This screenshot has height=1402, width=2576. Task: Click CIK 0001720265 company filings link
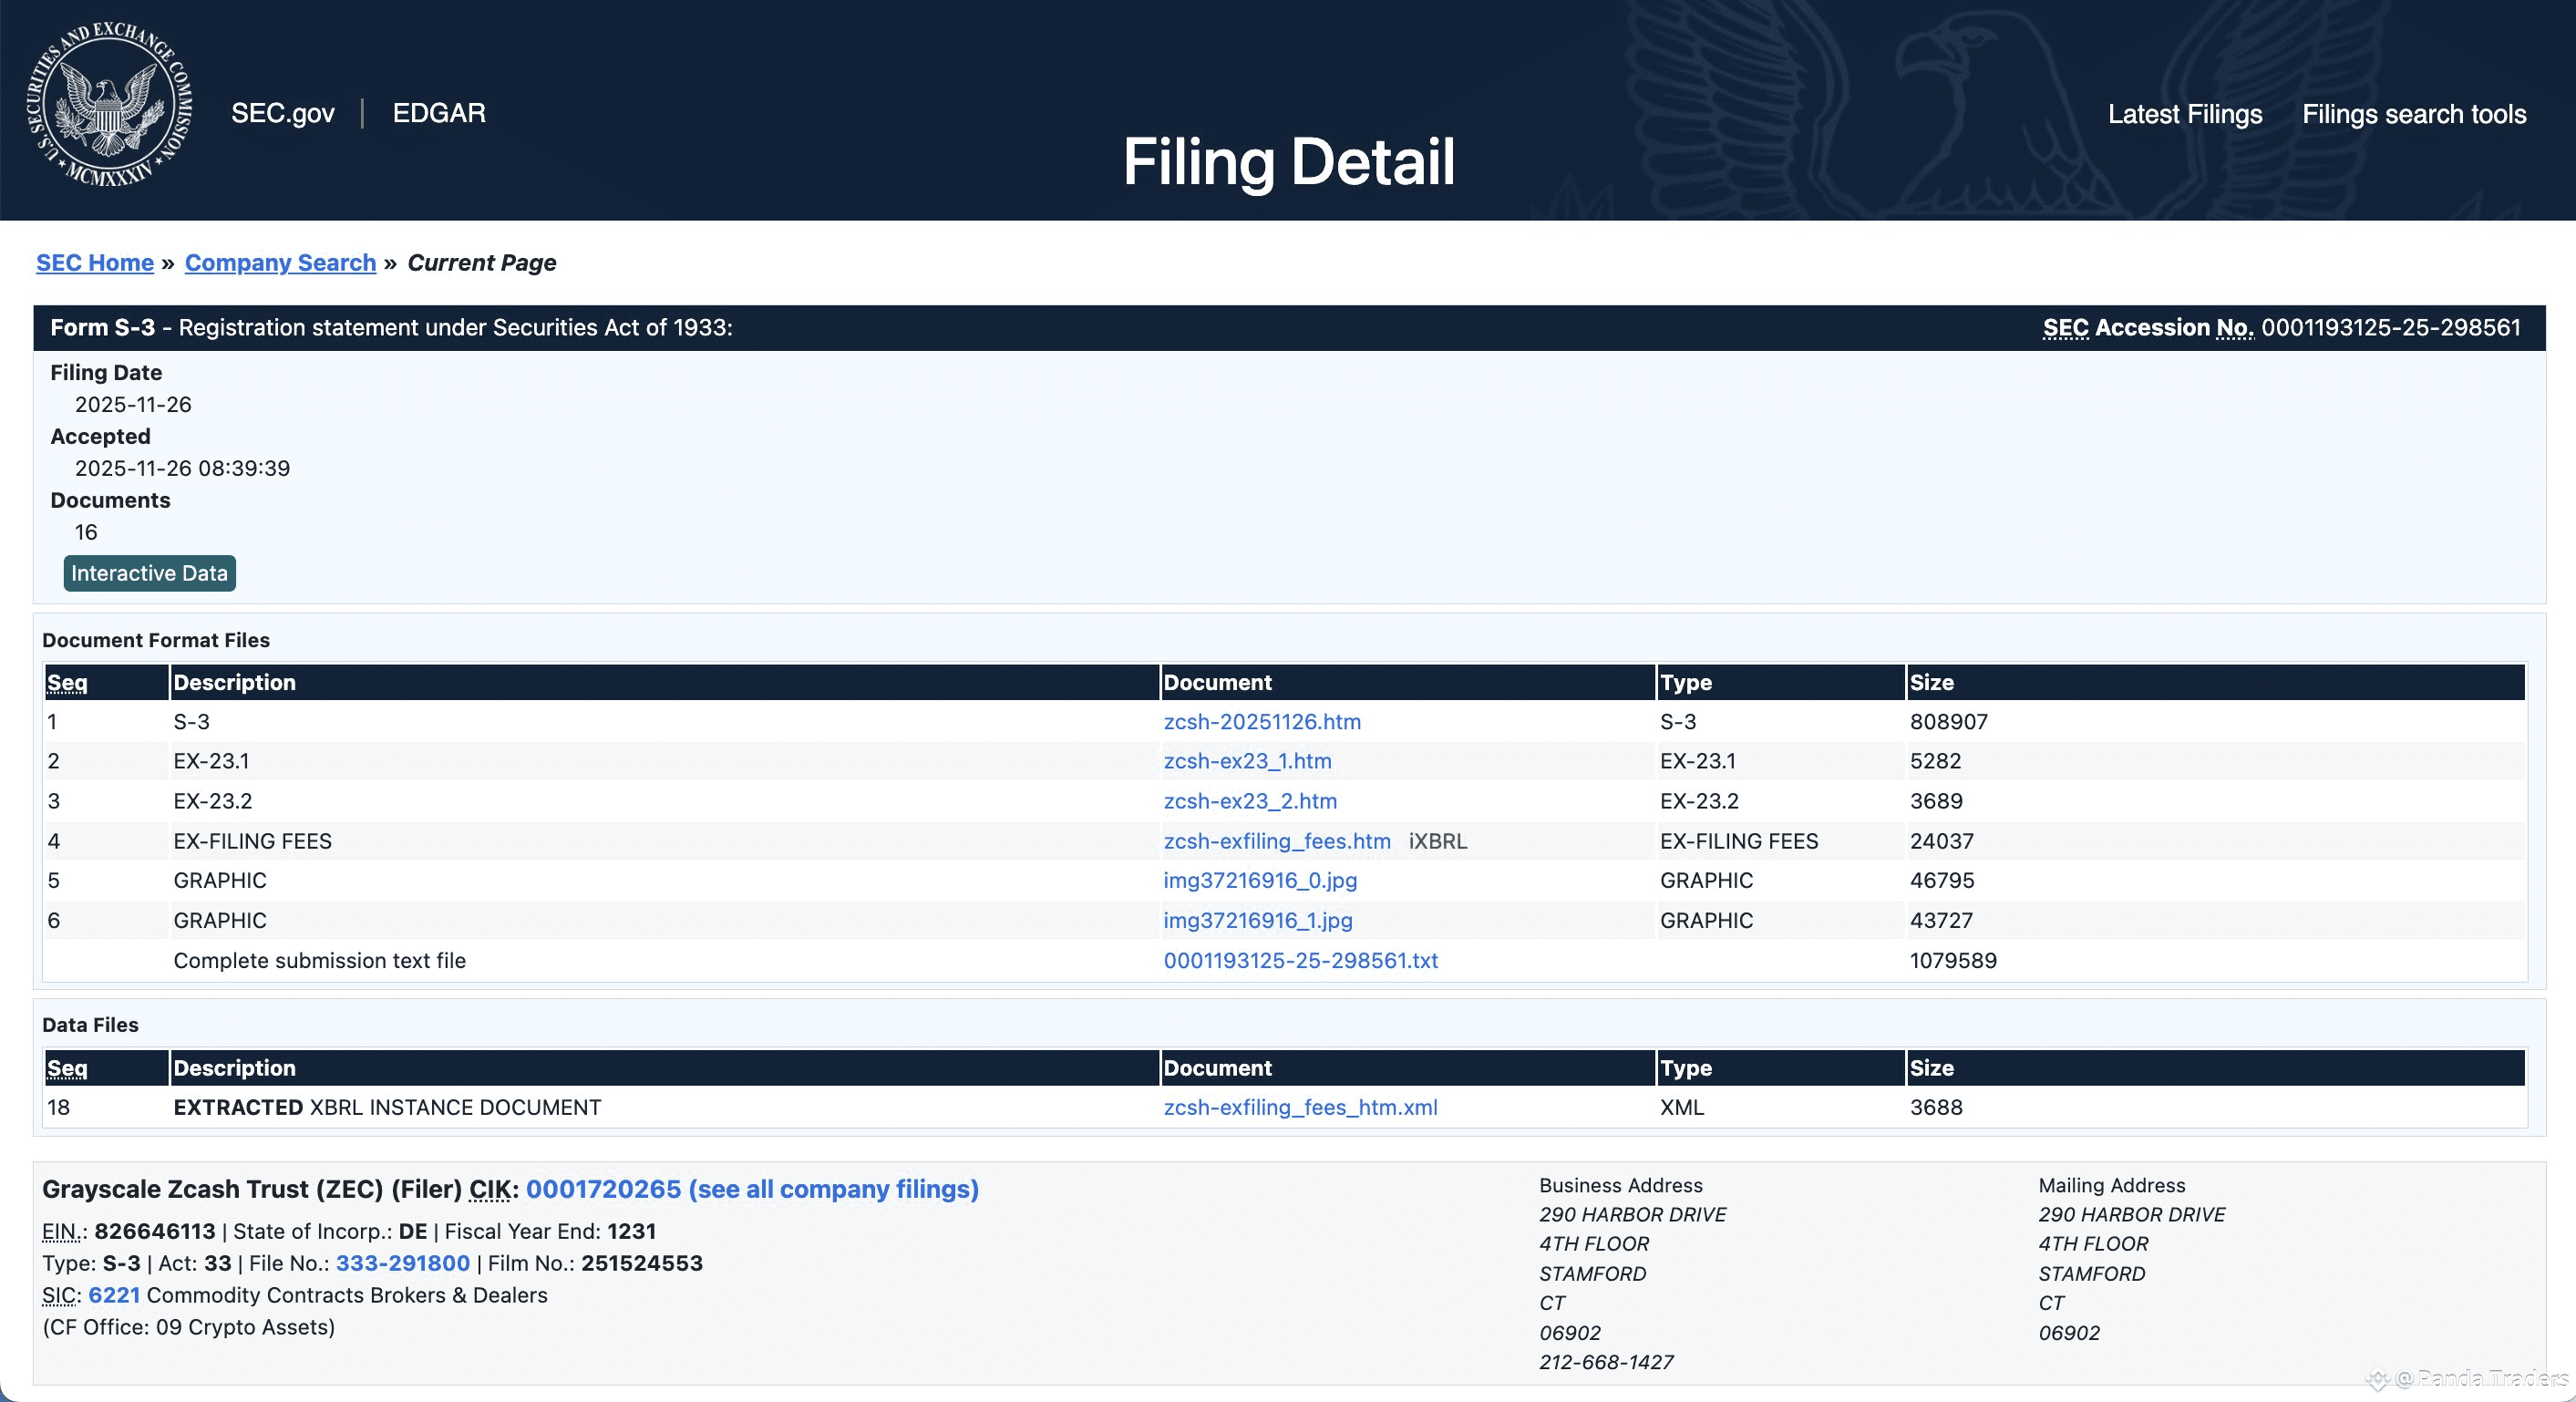tap(752, 1189)
